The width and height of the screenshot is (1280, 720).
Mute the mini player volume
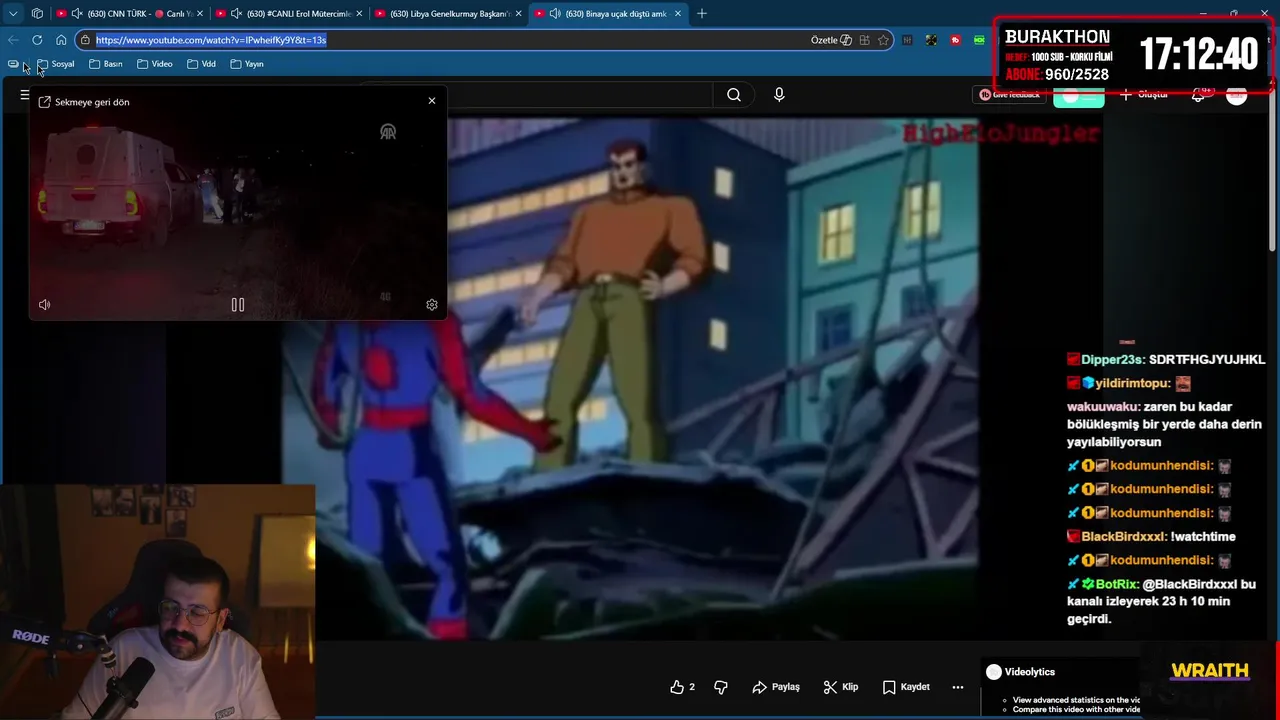tap(45, 305)
